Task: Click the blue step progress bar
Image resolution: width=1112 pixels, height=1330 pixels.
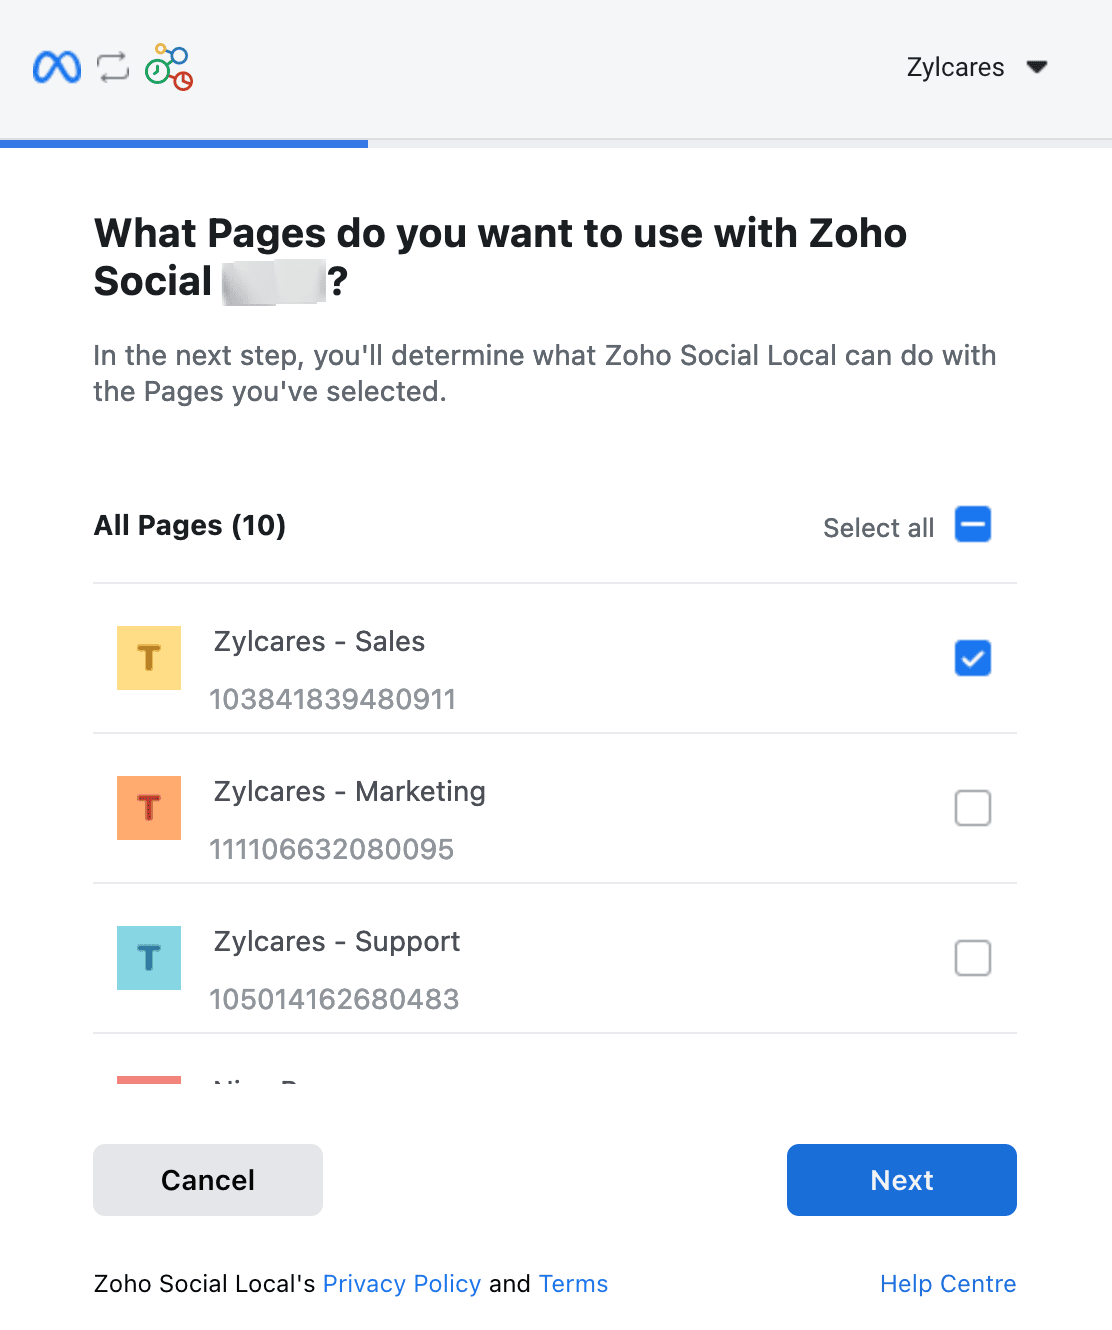Action: tap(184, 144)
